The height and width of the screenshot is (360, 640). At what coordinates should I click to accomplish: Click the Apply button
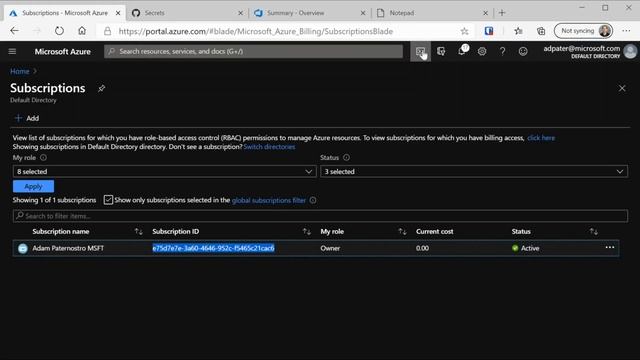click(33, 187)
